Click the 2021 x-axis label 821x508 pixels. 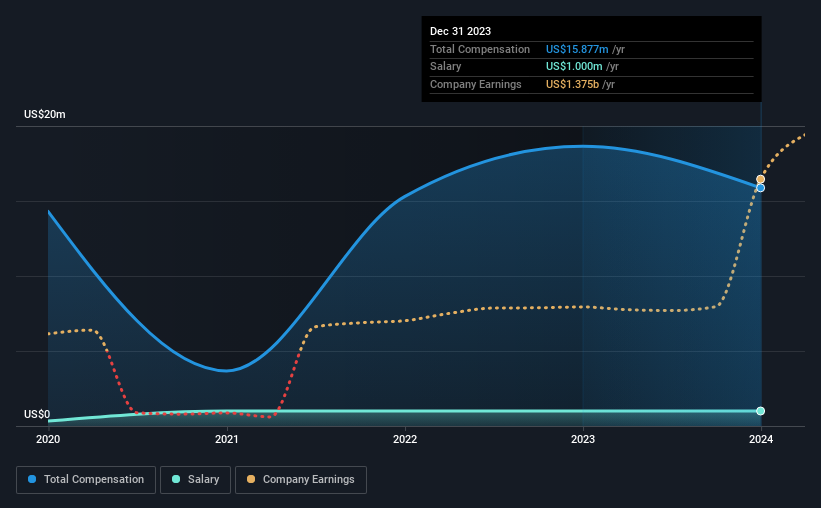tap(227, 439)
